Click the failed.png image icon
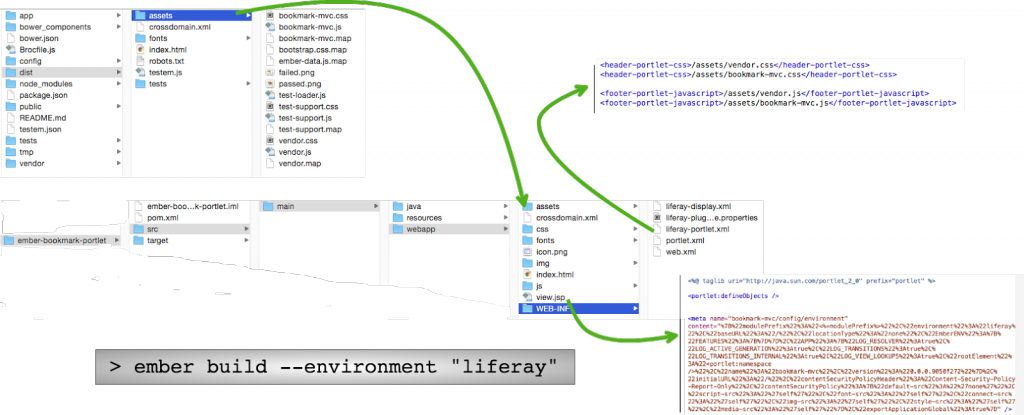Screen dimensions: 1024x415 (270, 72)
